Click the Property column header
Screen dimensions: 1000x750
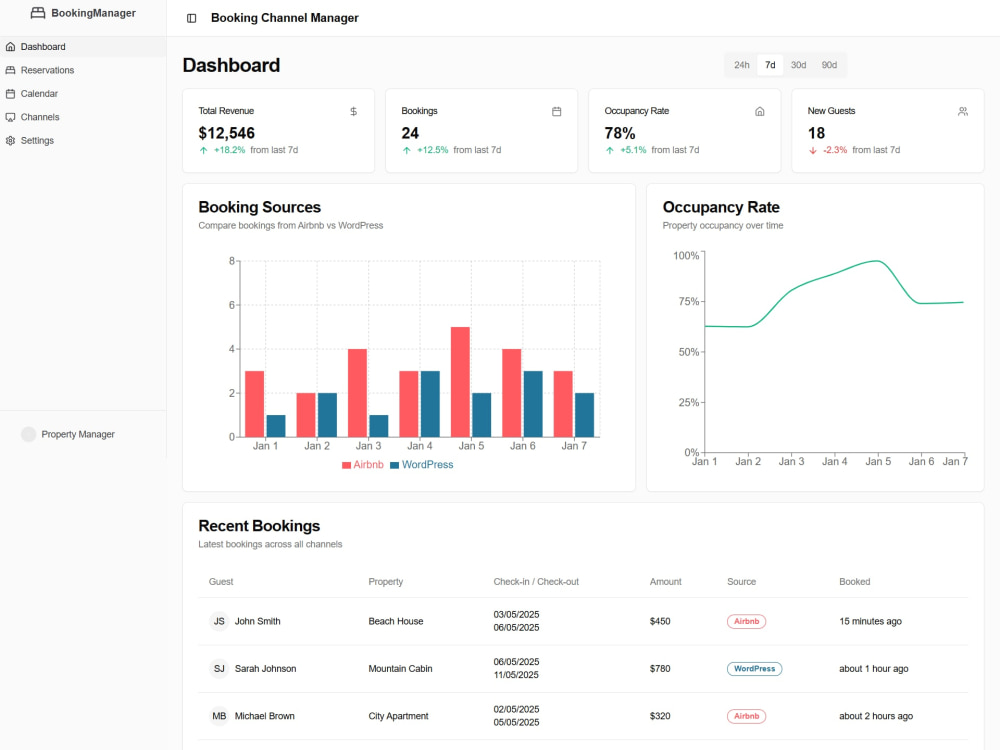coord(386,582)
